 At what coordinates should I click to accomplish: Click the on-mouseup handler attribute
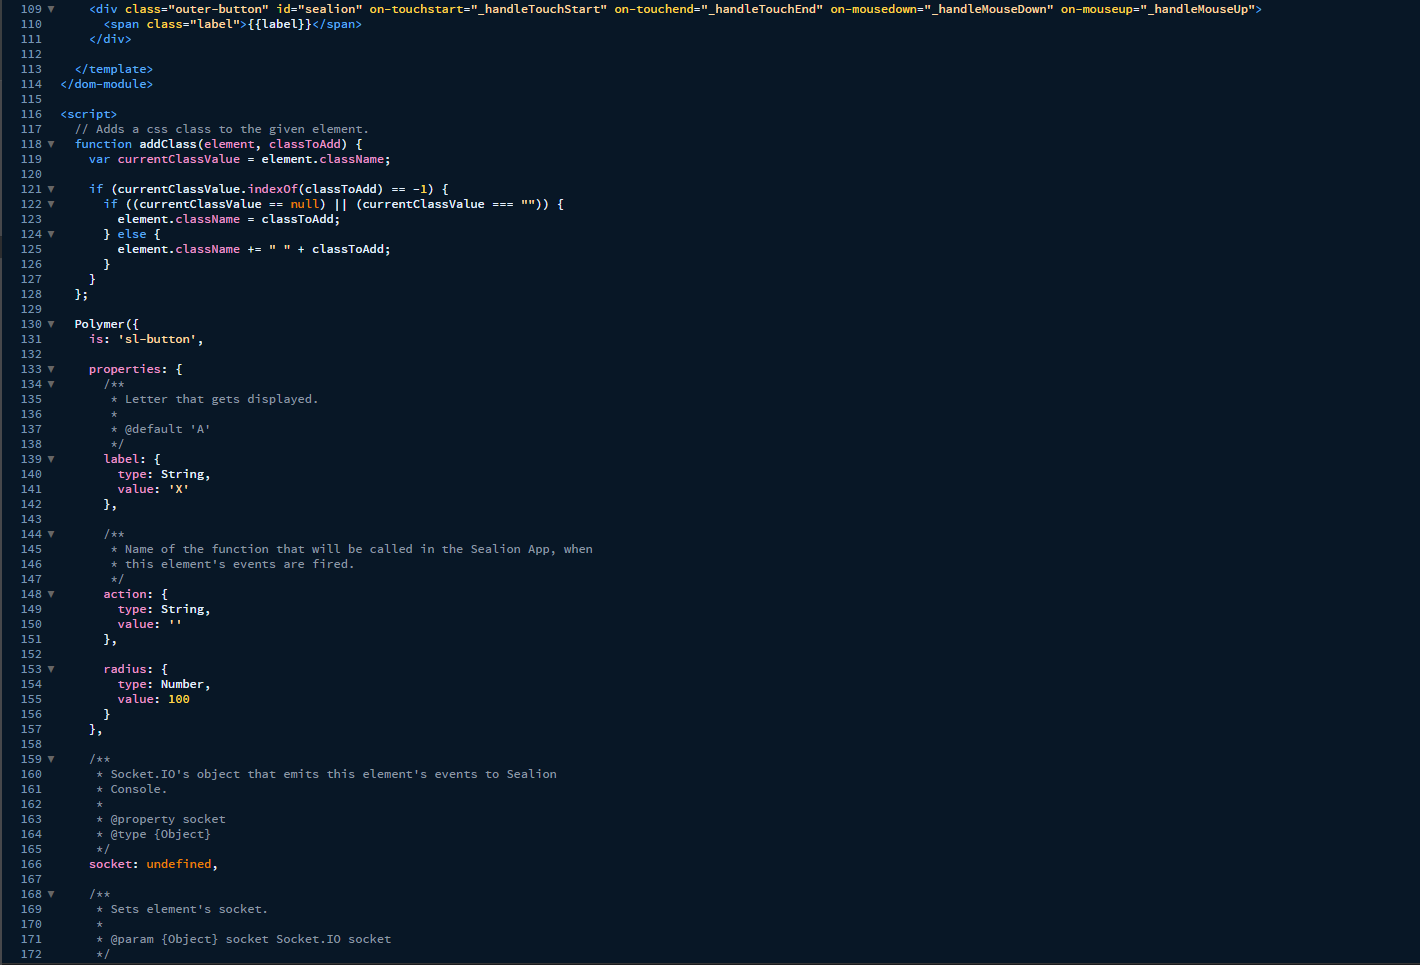tap(1157, 9)
